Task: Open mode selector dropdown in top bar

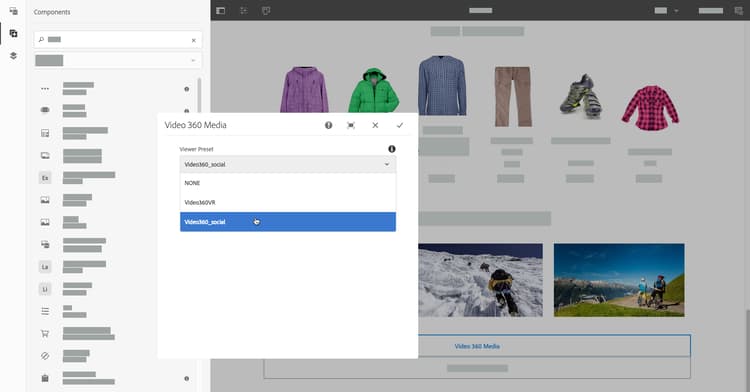Action: tap(667, 11)
